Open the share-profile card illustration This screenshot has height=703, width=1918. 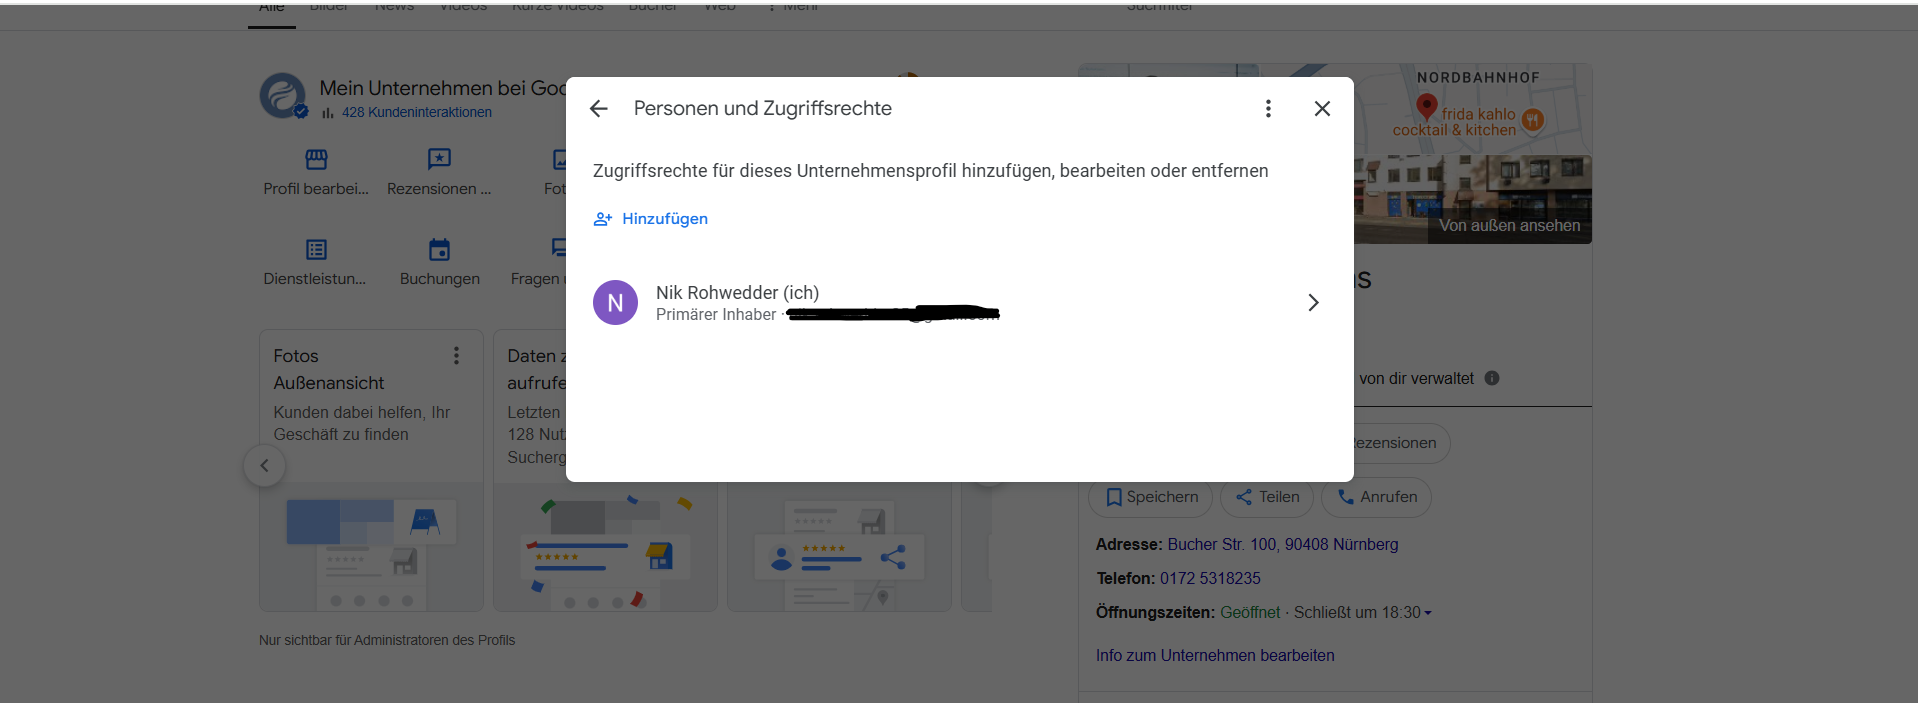point(839,547)
